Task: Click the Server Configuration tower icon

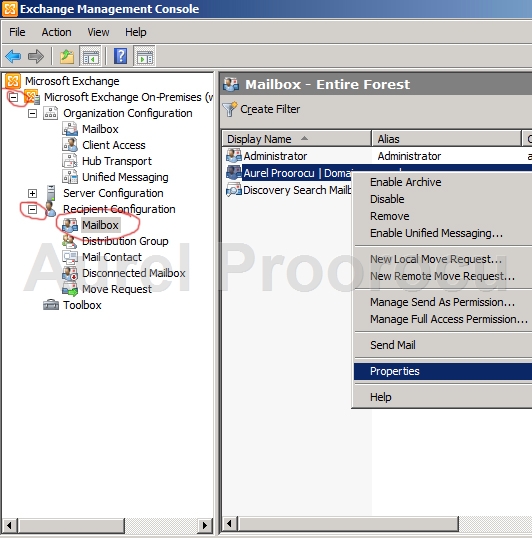Action: pos(51,193)
